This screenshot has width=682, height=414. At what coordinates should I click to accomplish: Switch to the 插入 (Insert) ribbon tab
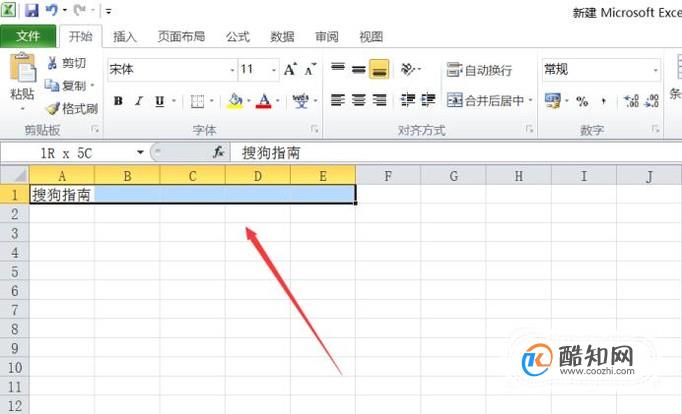[125, 37]
